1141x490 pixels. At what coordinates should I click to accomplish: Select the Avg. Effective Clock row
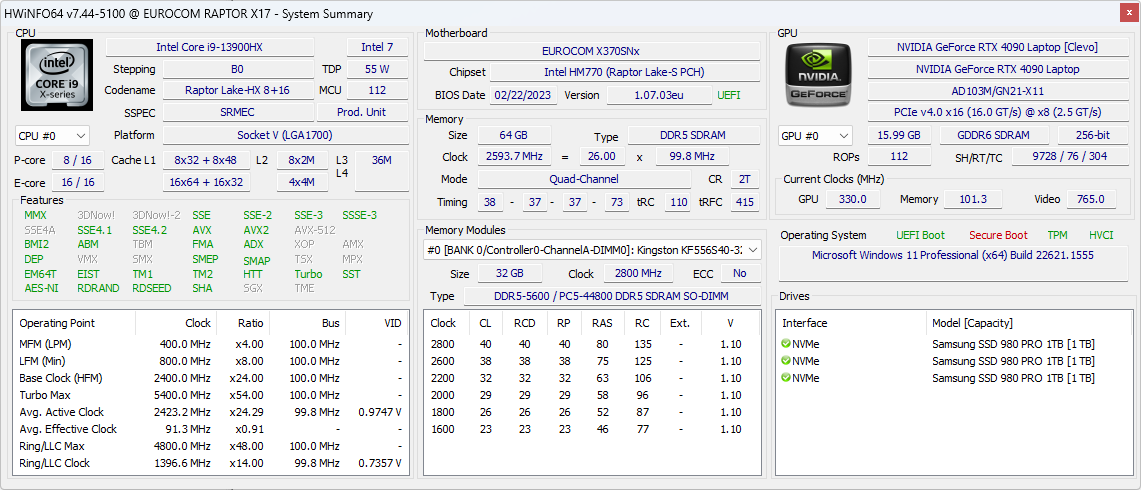(x=211, y=429)
